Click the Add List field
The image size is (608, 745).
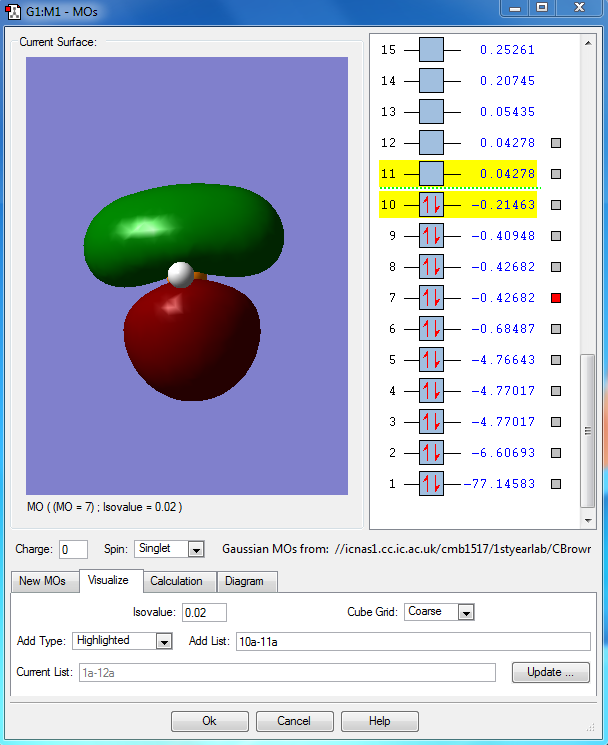413,641
